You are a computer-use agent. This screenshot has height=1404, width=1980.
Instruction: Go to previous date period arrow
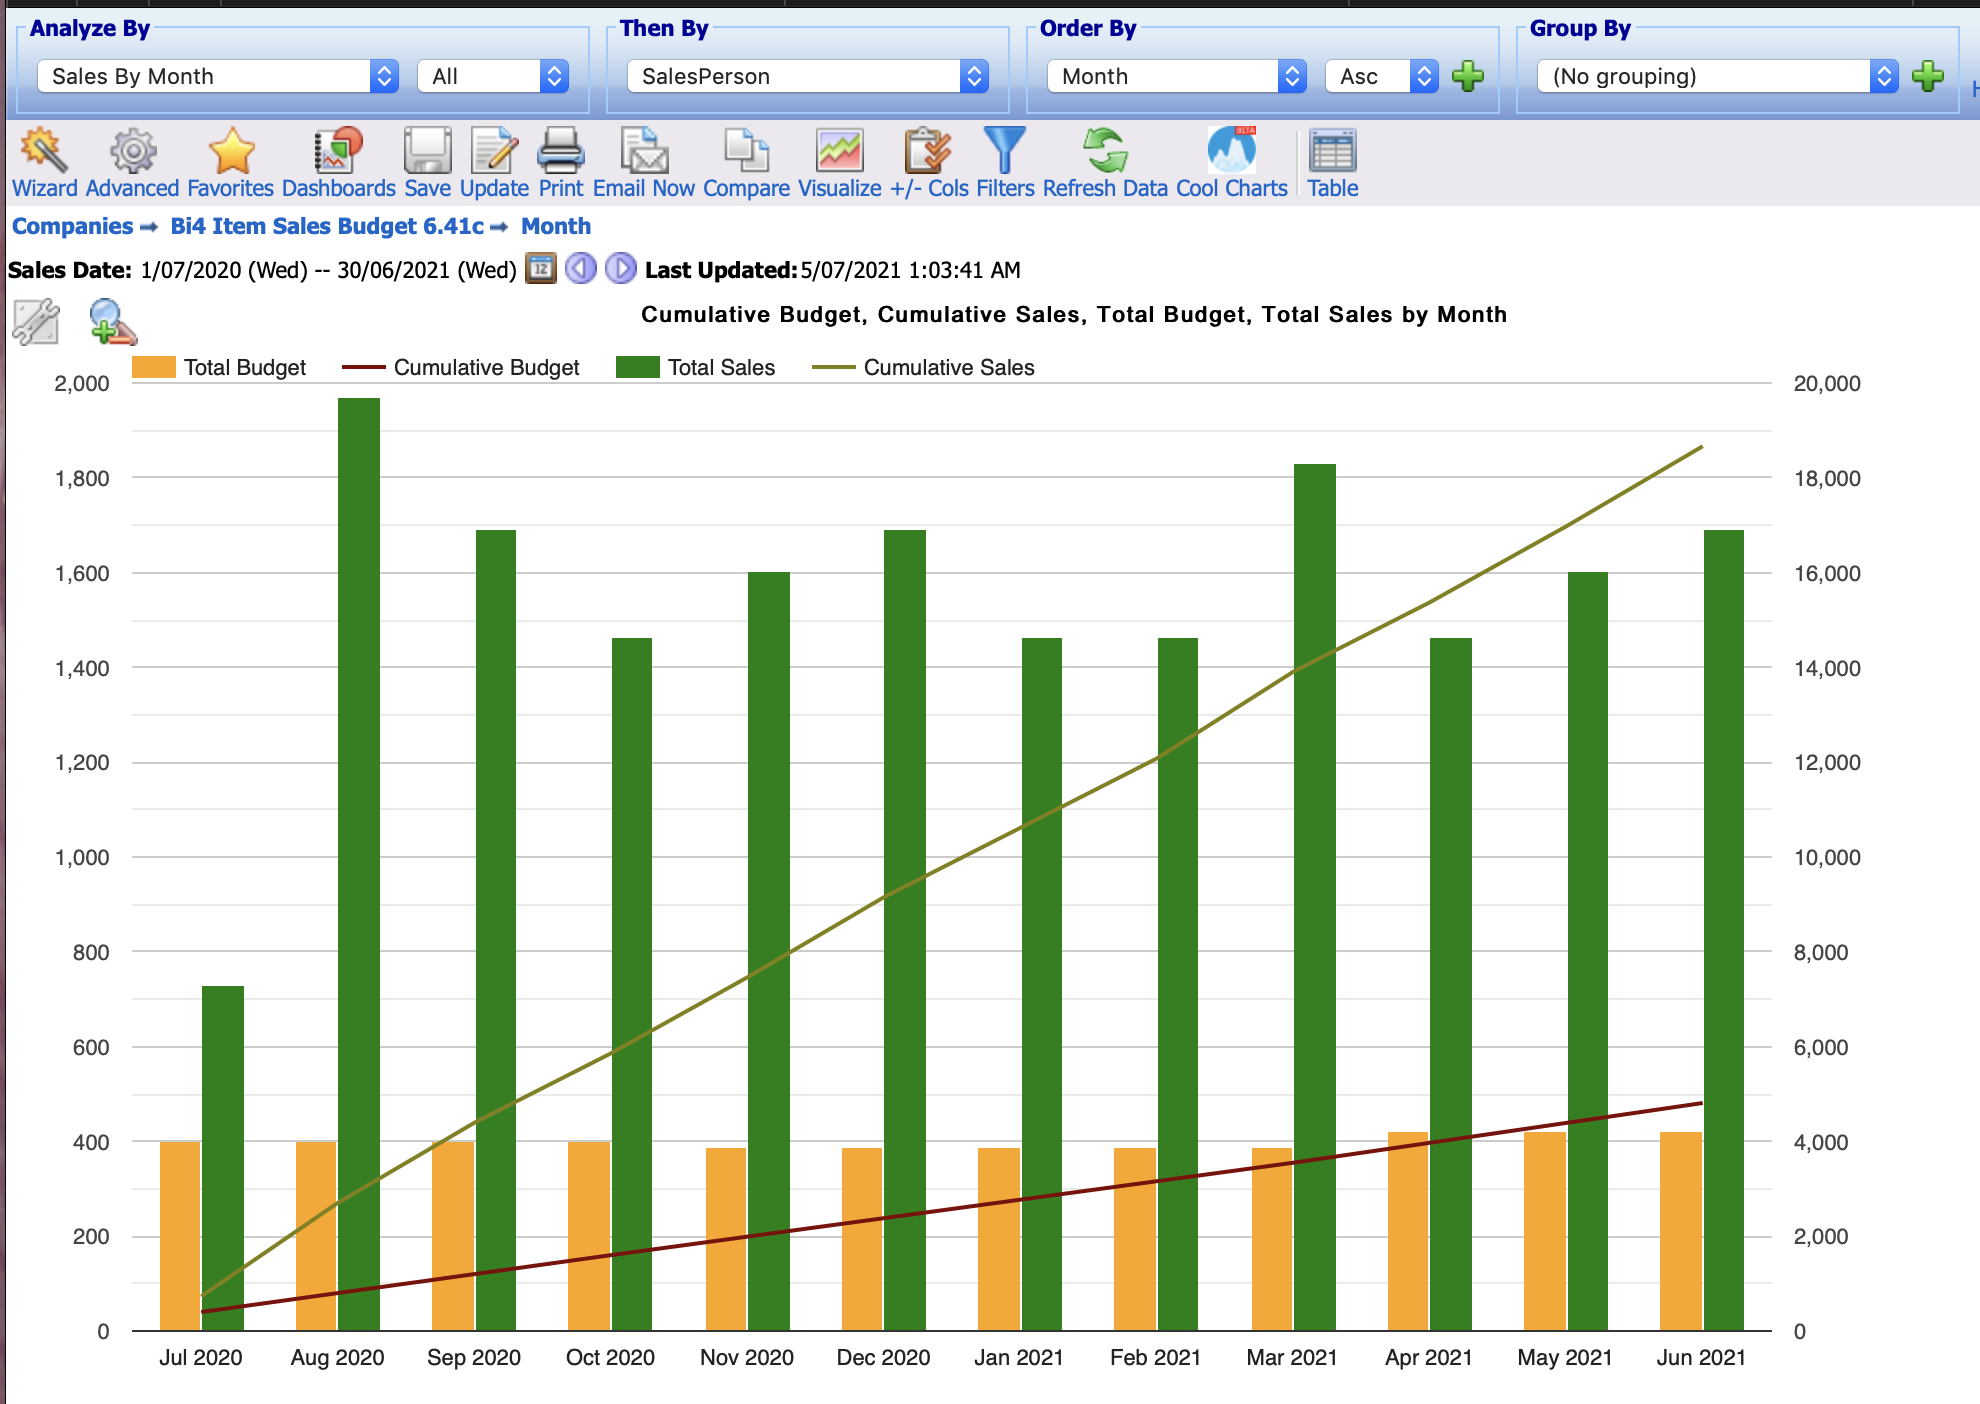[x=581, y=269]
